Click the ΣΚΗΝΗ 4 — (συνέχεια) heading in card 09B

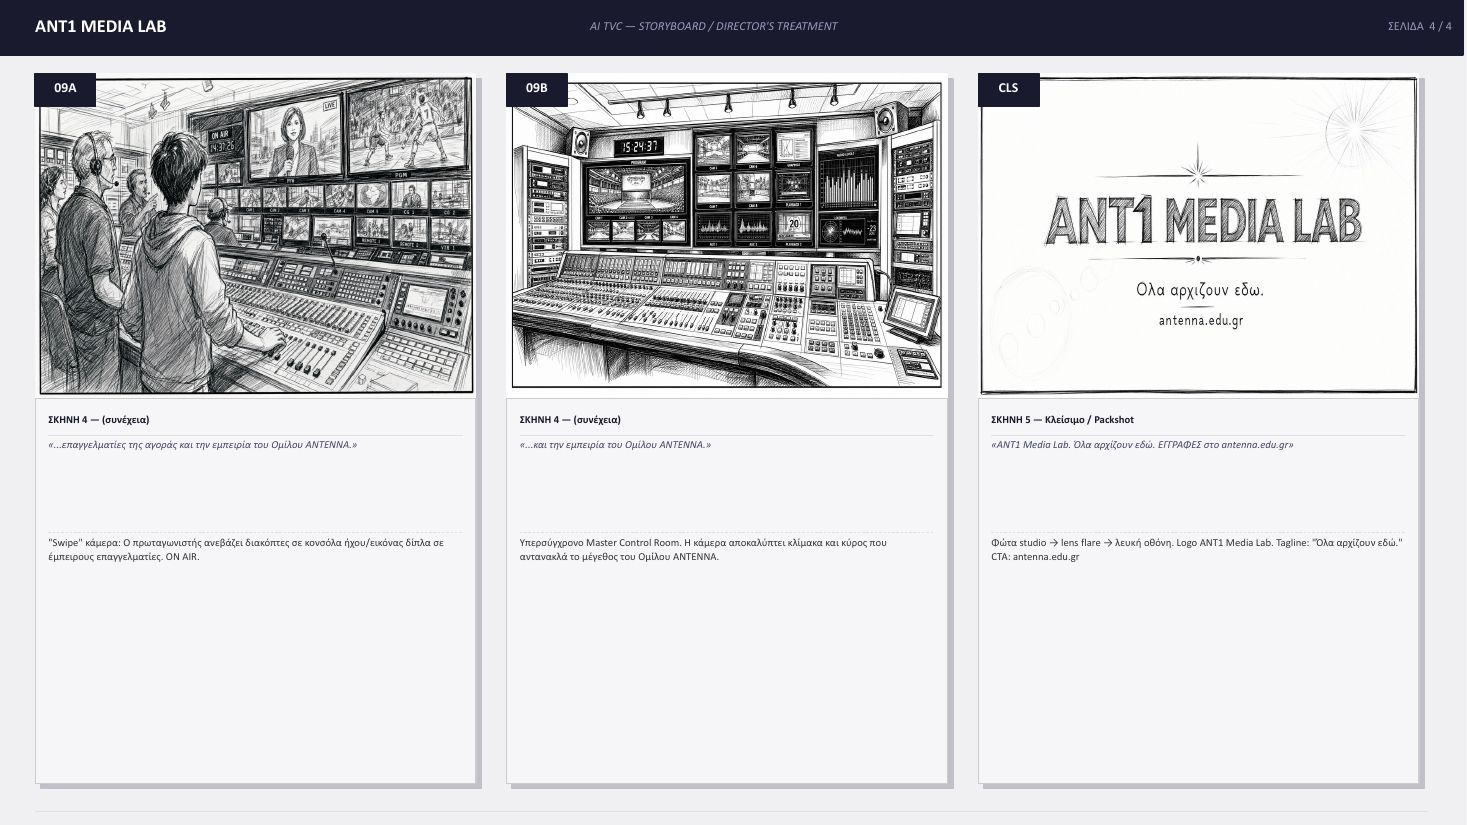click(570, 420)
